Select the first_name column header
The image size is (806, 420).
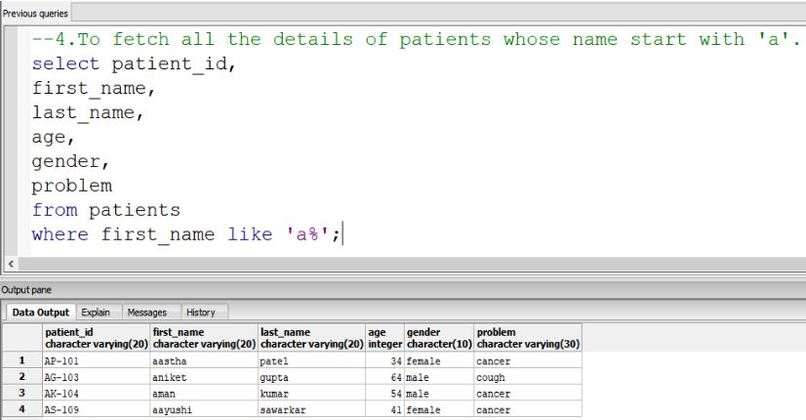click(204, 338)
